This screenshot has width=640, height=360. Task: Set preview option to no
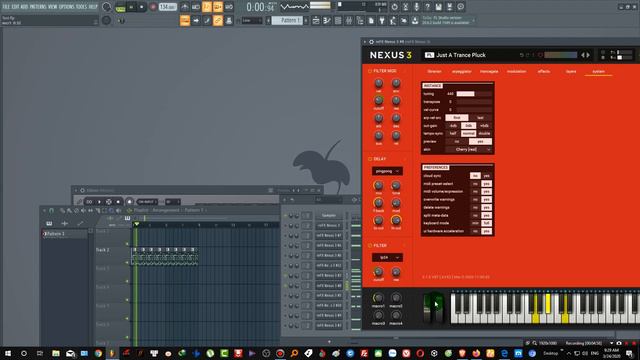pos(457,142)
